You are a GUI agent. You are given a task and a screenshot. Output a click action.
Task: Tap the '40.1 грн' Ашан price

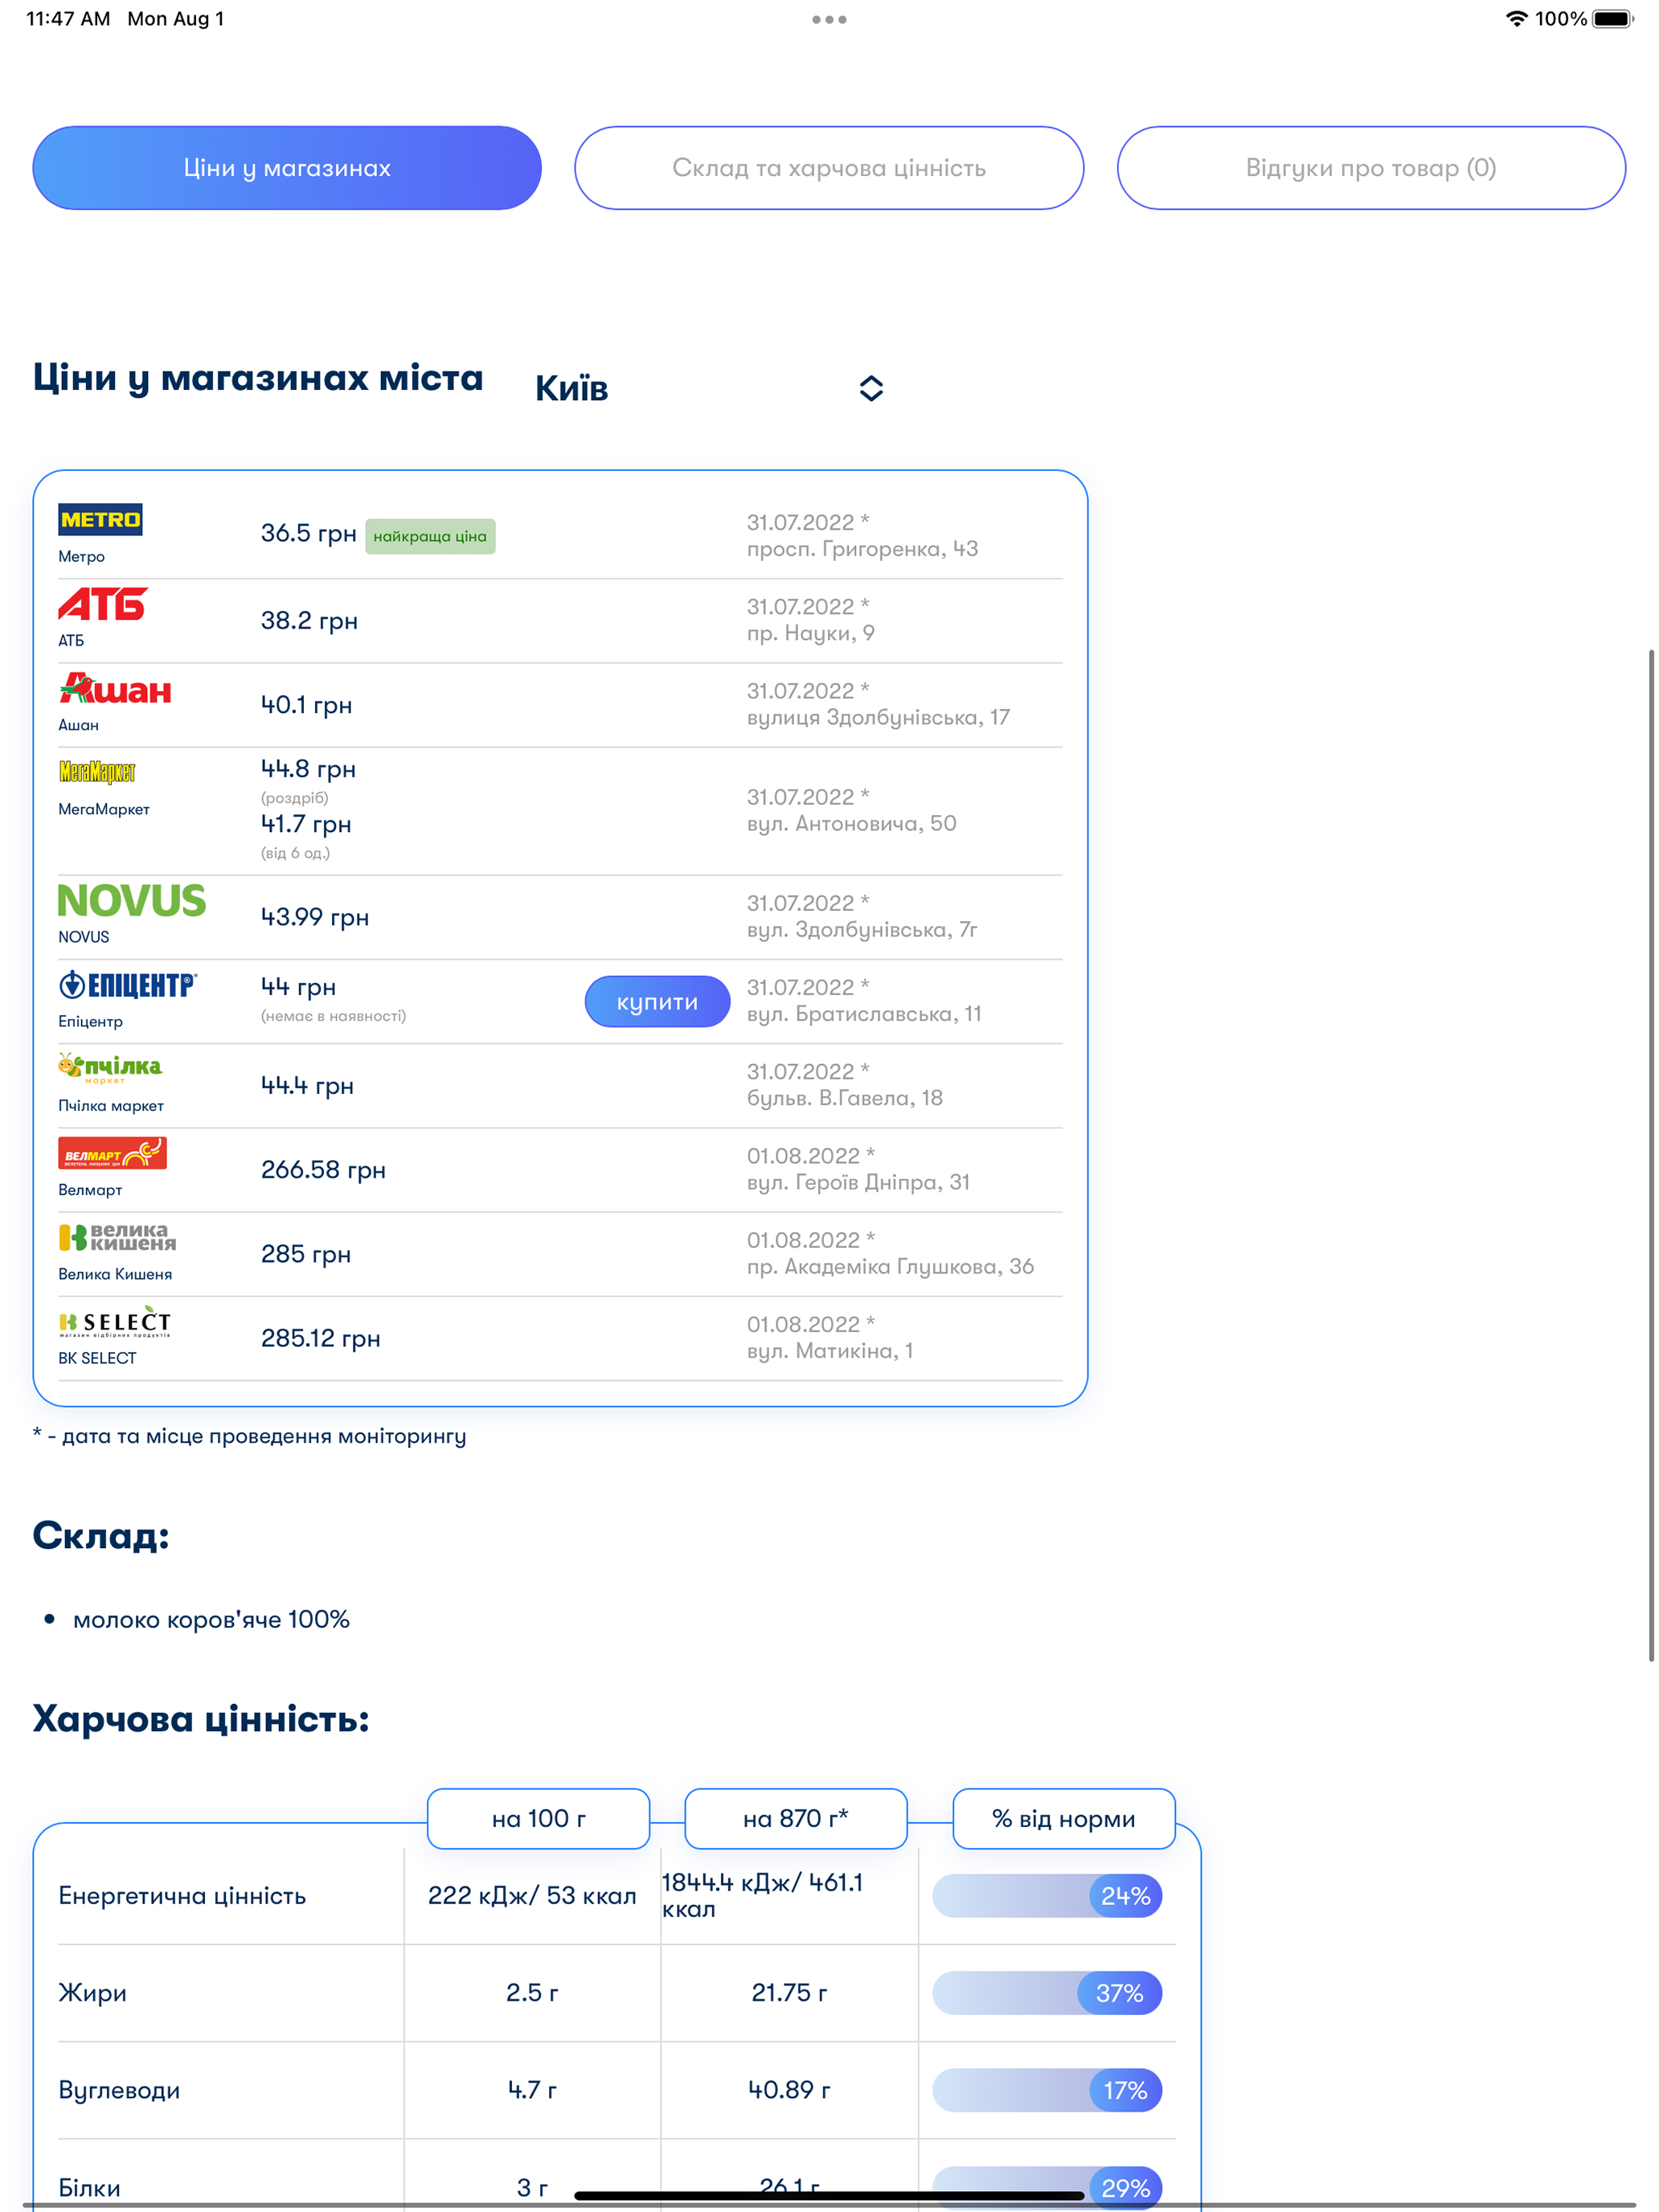306,705
